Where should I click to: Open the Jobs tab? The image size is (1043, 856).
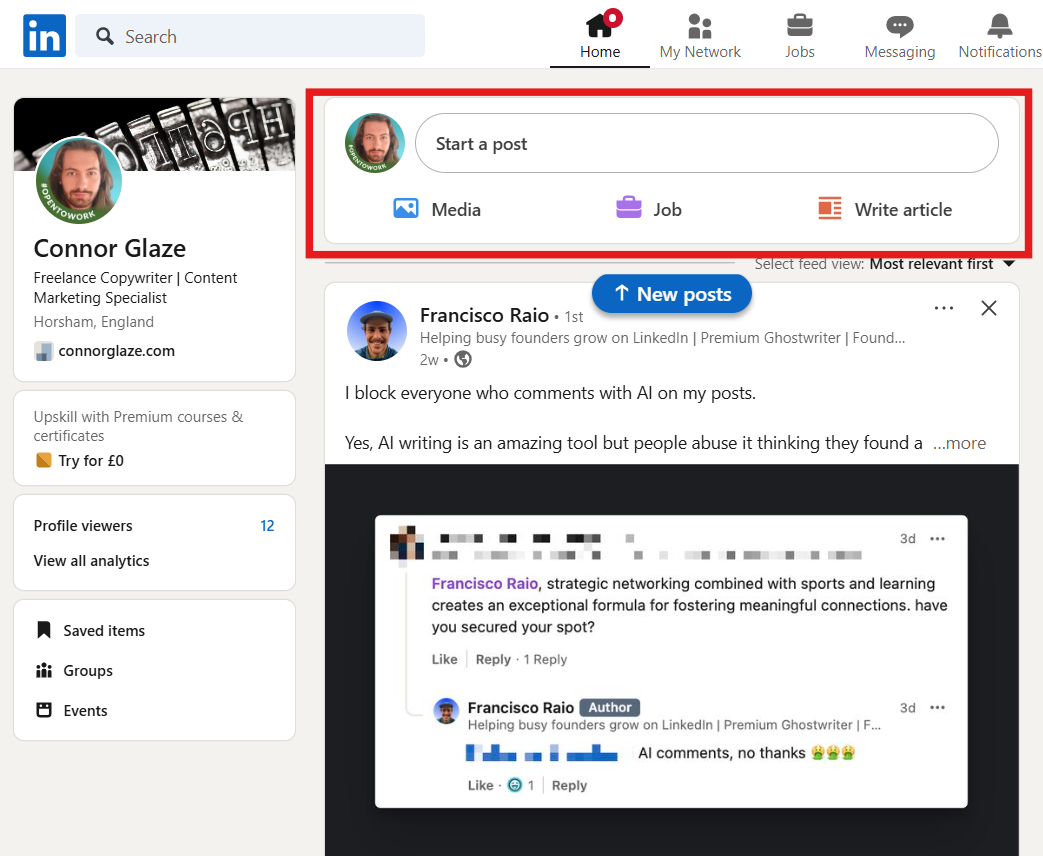pos(800,37)
